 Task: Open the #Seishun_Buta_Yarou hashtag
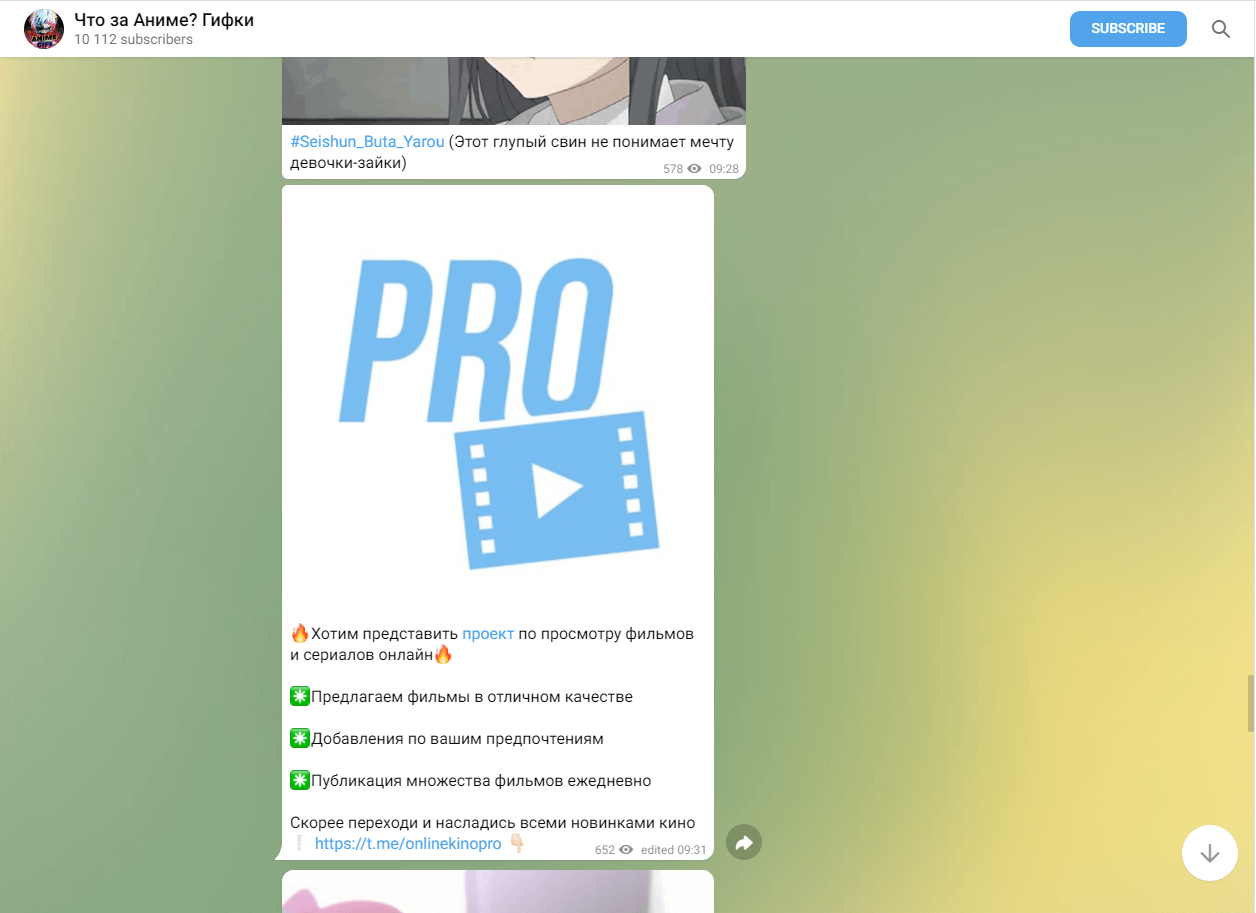367,142
